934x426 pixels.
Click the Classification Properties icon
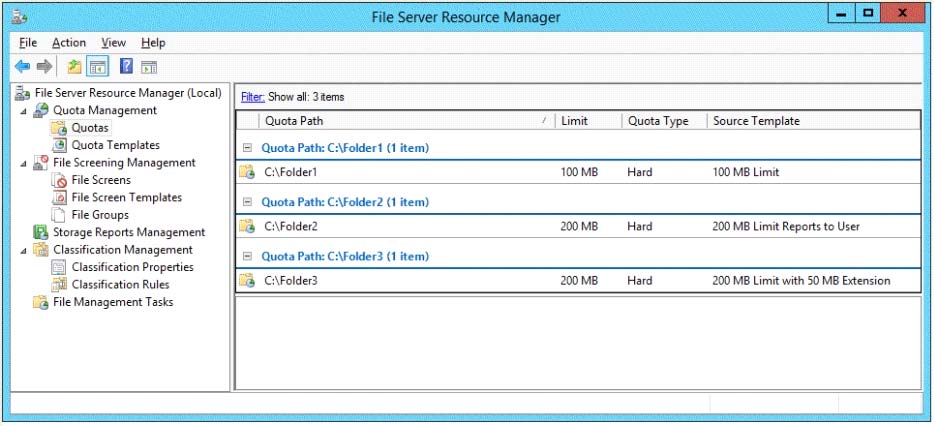point(59,267)
